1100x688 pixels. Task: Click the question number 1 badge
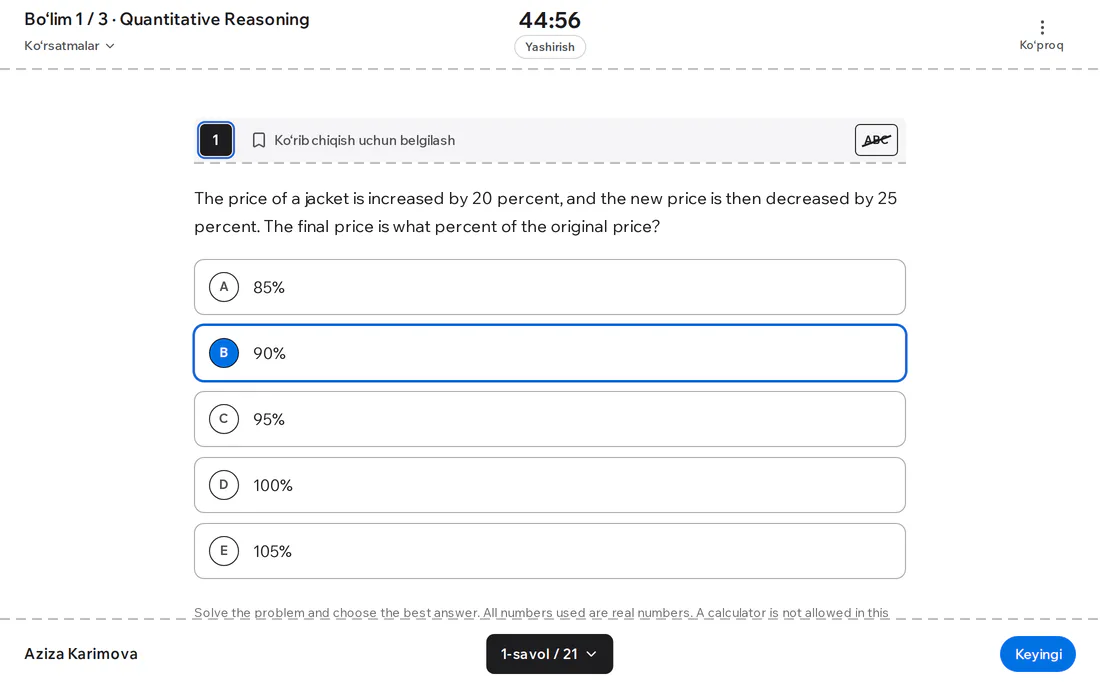(215, 140)
